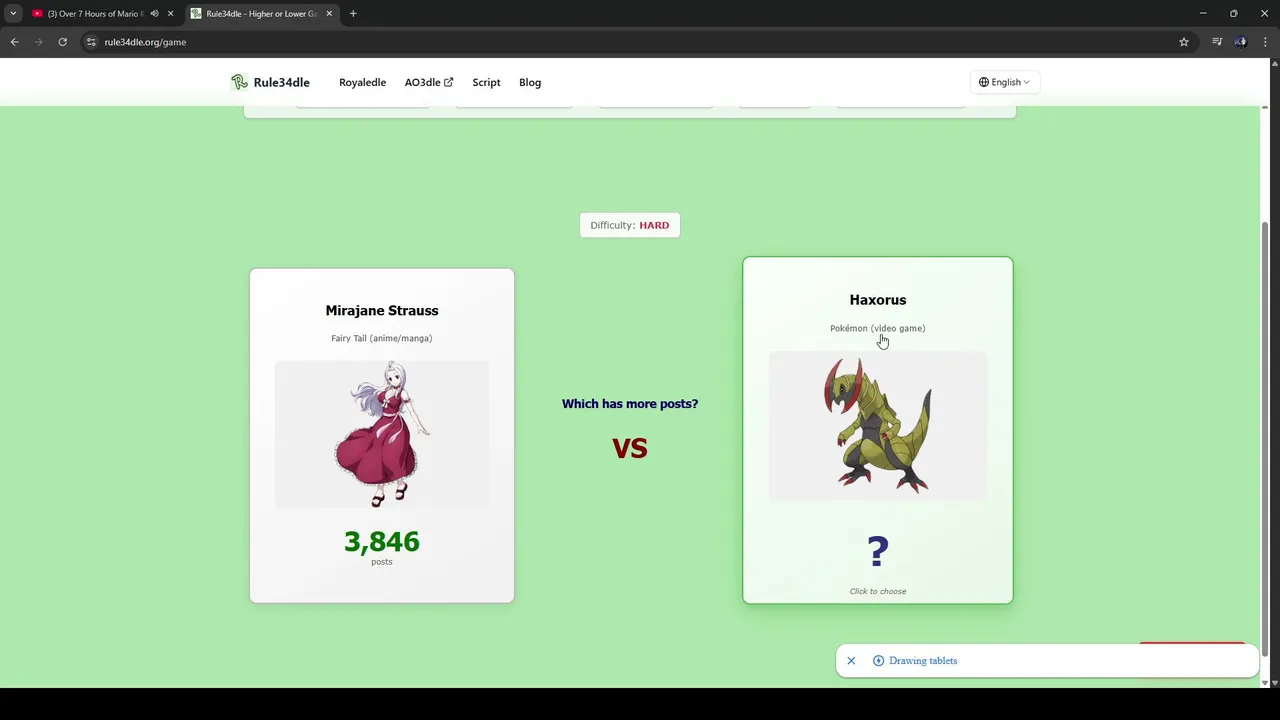The image size is (1280, 720).
Task: Go to the Script page
Action: pyautogui.click(x=486, y=82)
